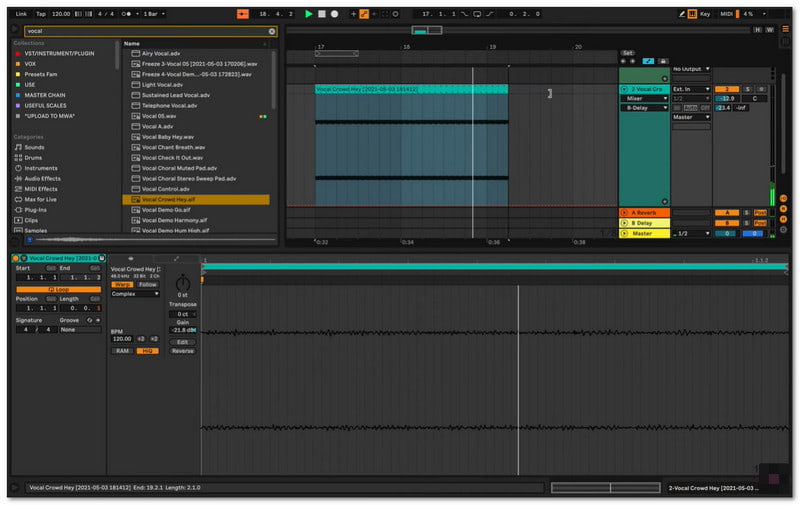Click the Arrangement Record button
Image resolution: width=800 pixels, height=505 pixels.
[335, 14]
